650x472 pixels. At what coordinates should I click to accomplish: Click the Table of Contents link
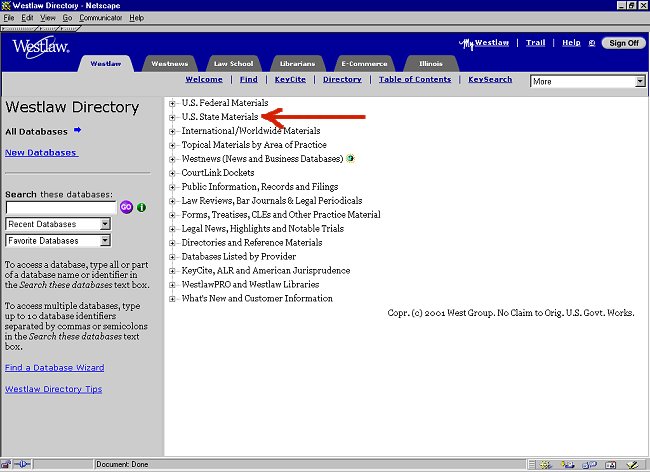(x=415, y=79)
